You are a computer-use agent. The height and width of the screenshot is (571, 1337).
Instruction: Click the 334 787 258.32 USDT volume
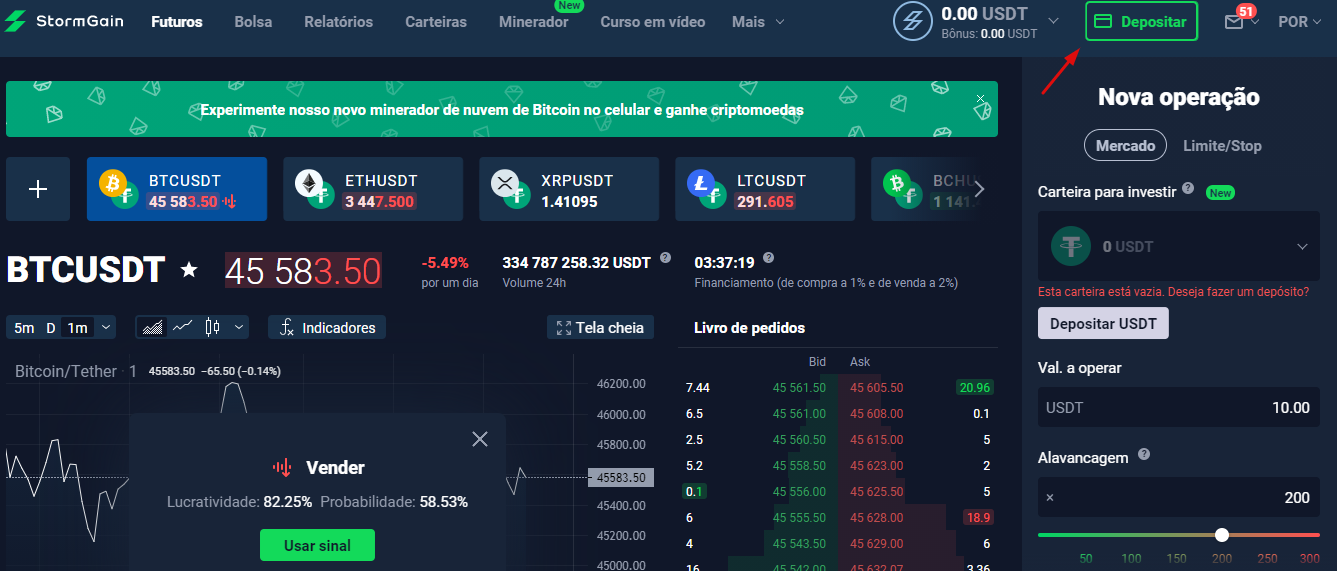pyautogui.click(x=576, y=263)
